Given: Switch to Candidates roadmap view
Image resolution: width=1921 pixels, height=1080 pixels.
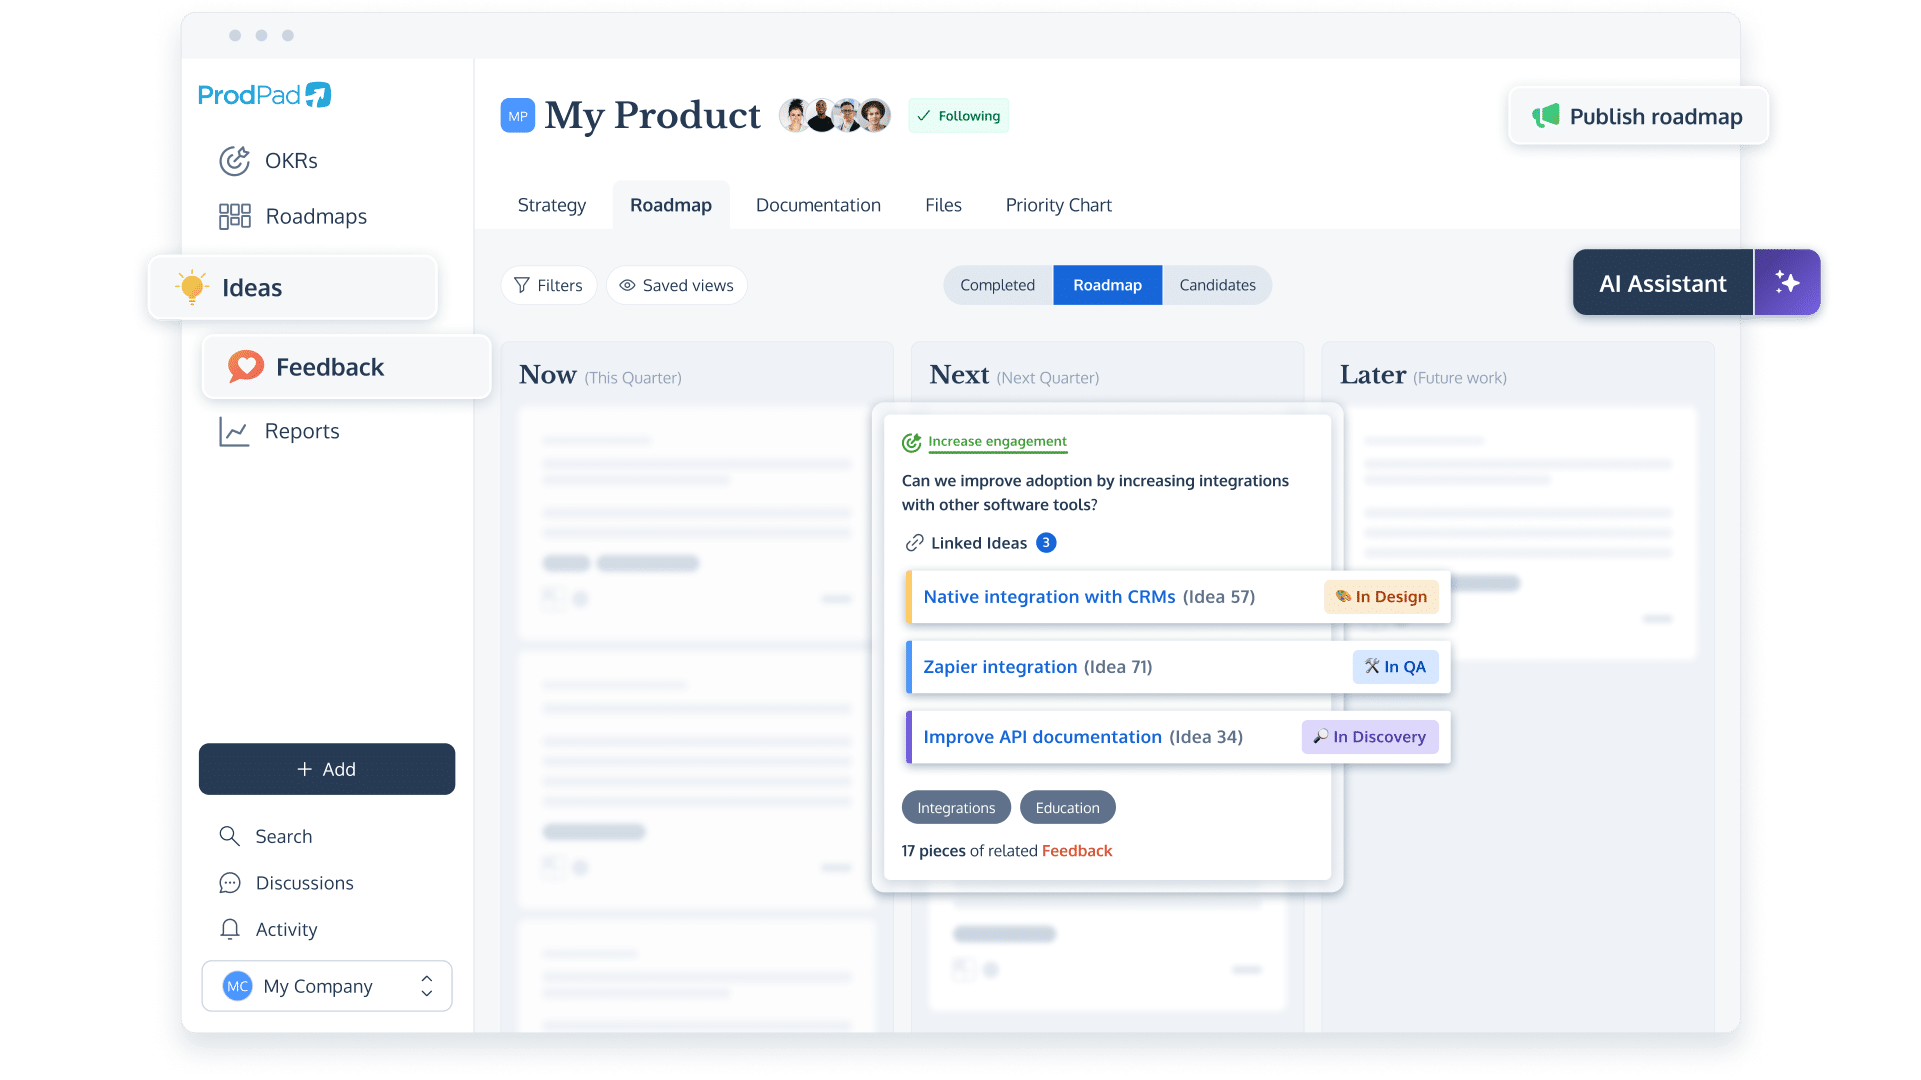Looking at the screenshot, I should tap(1214, 285).
